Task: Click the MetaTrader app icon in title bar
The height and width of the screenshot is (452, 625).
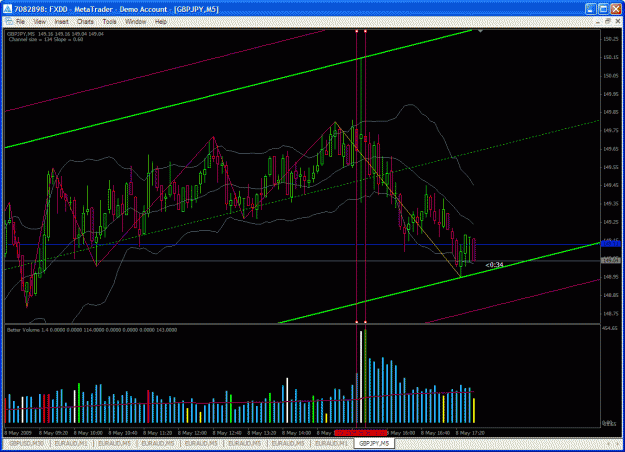Action: coord(7,9)
